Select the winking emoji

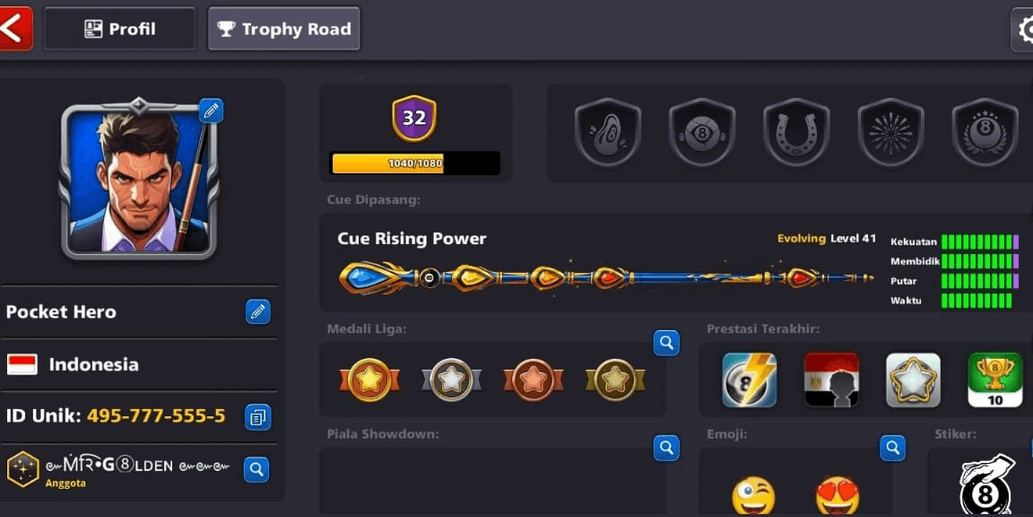753,495
